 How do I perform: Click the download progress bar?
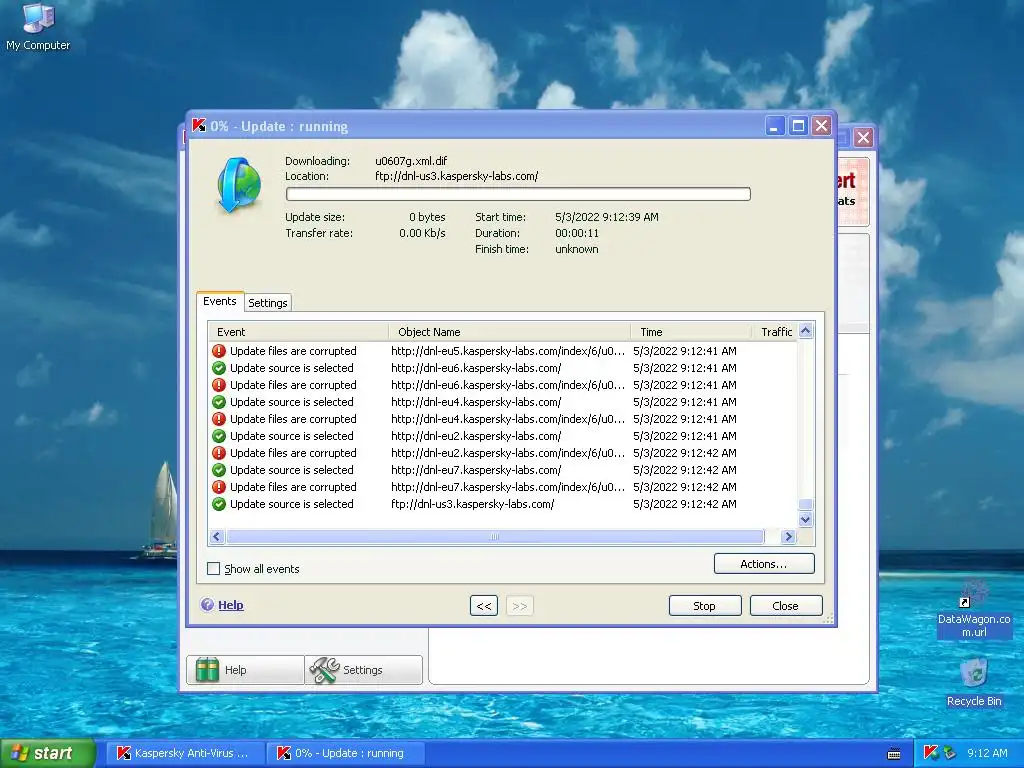click(x=519, y=194)
